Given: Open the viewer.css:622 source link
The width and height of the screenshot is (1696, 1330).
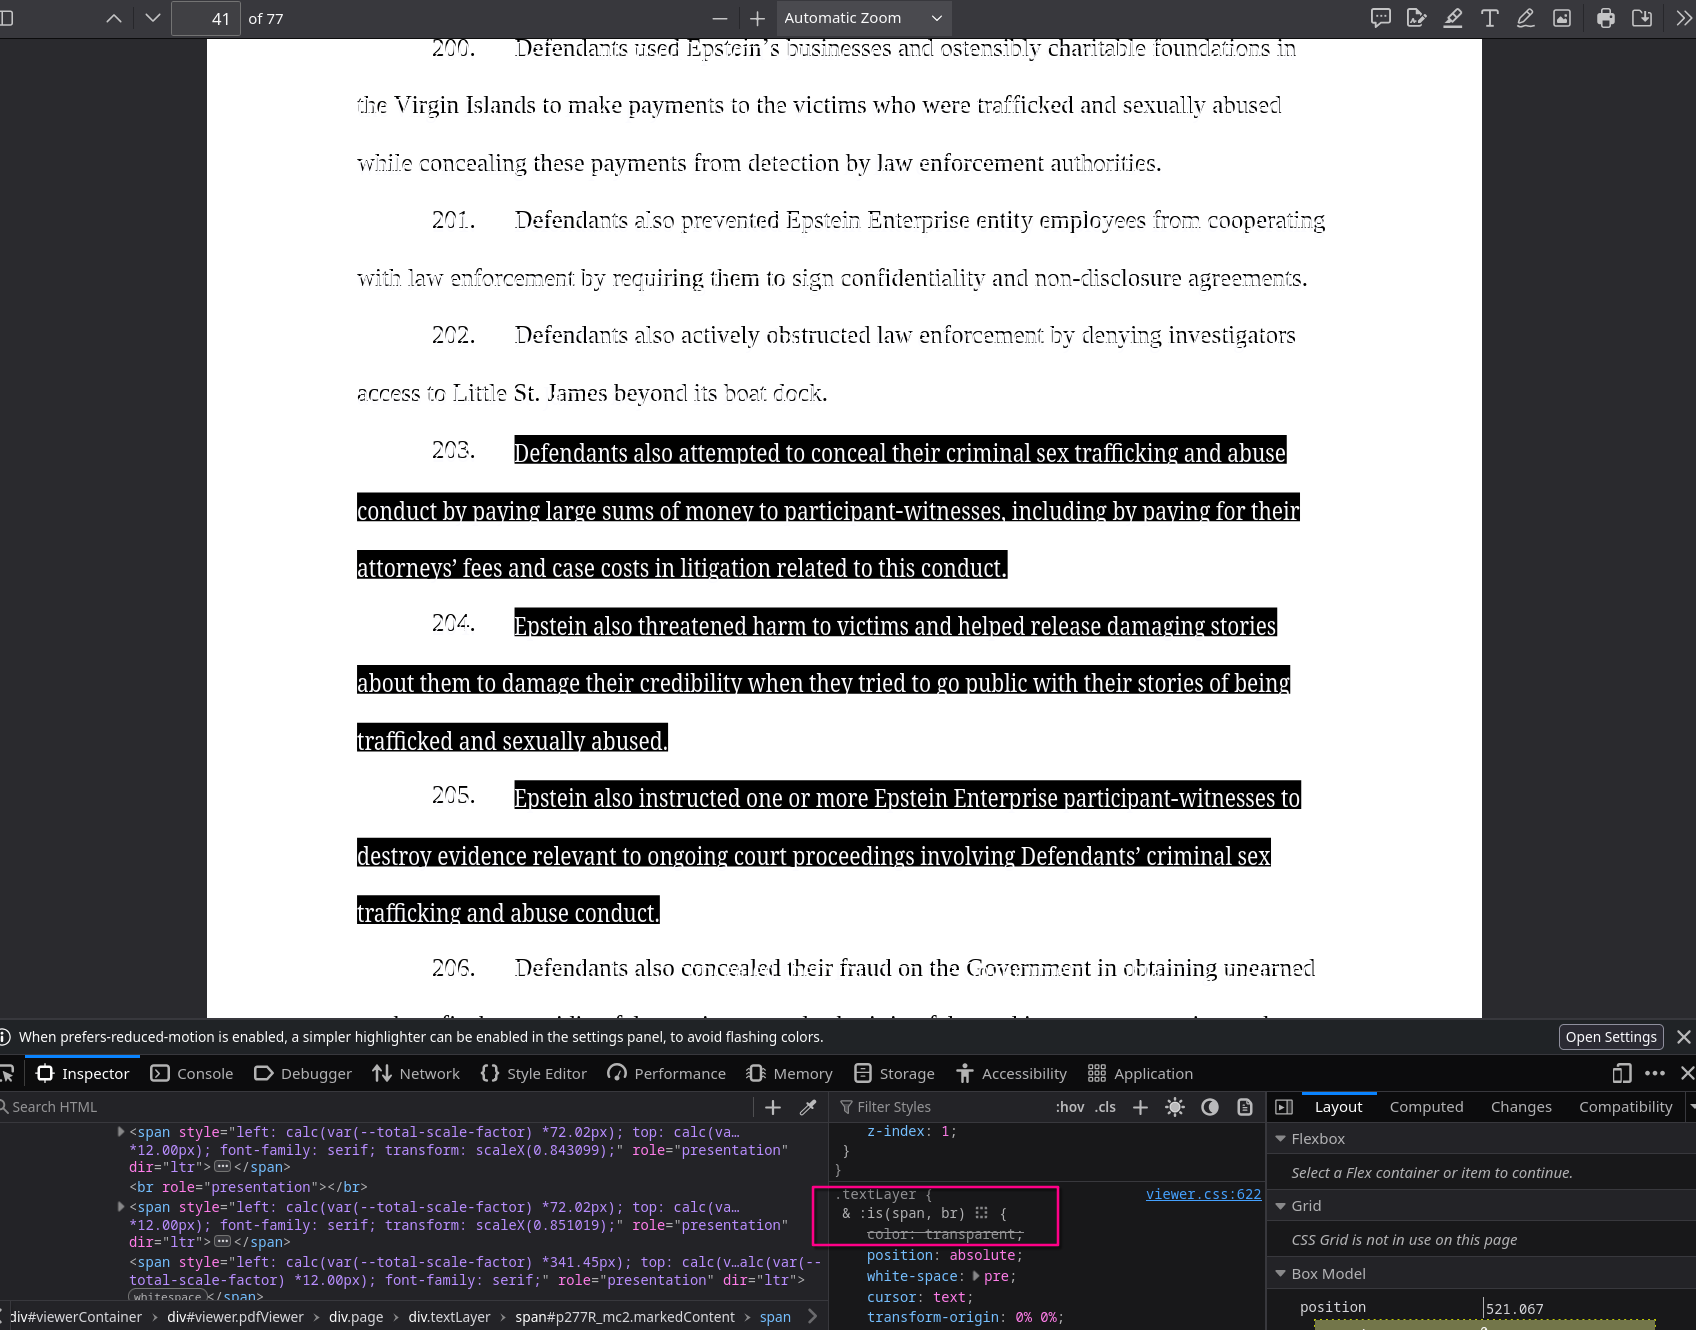Looking at the screenshot, I should 1203,1194.
